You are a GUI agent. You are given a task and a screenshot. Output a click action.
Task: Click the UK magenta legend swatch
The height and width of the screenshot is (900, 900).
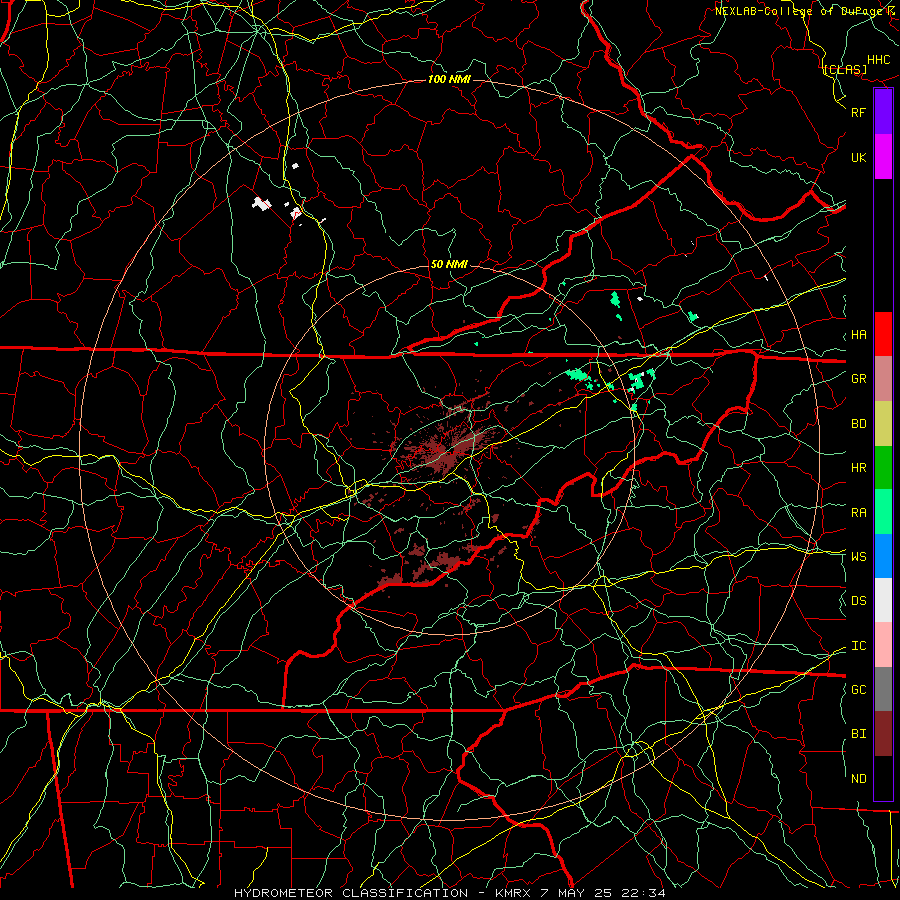click(883, 157)
